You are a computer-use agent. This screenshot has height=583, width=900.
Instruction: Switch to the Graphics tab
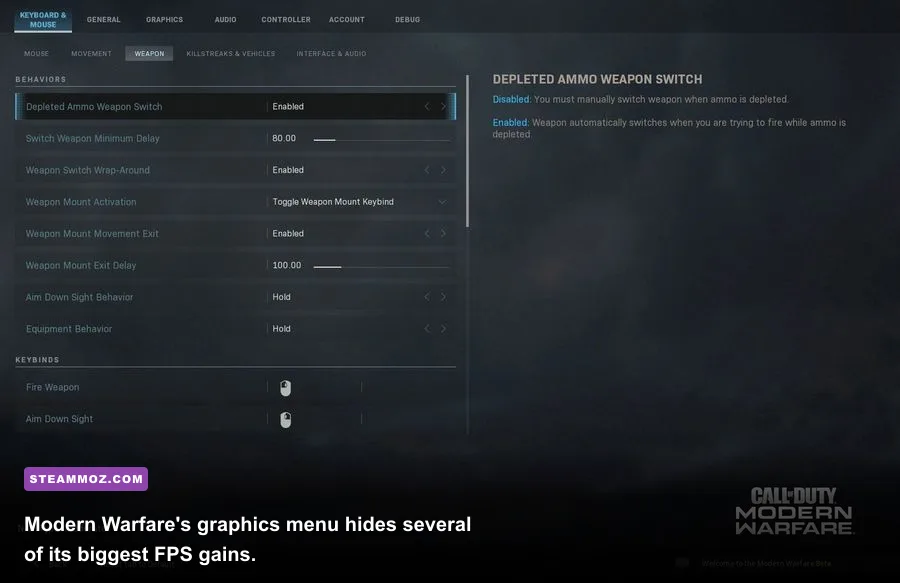[x=164, y=20]
